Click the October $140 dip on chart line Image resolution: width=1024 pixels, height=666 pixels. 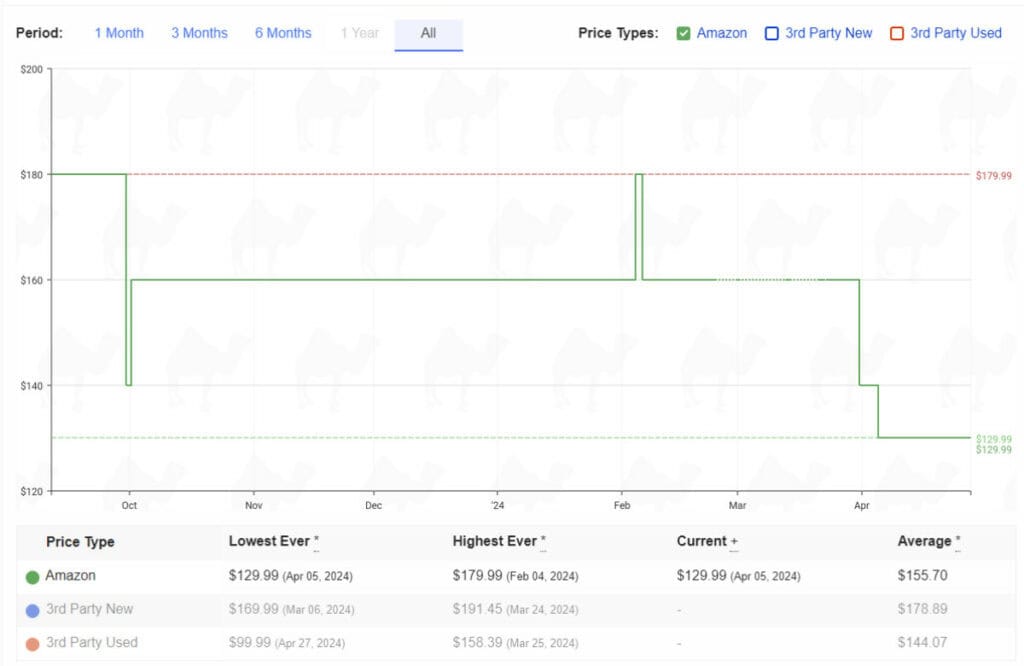129,384
